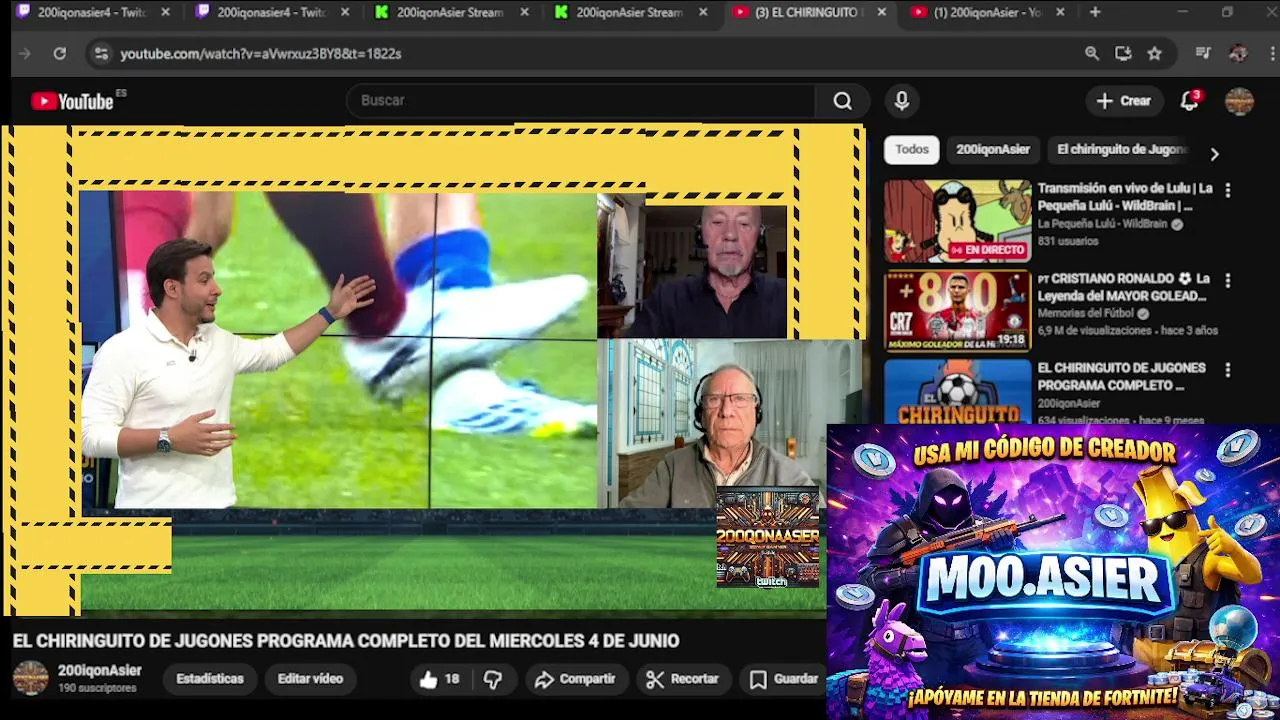This screenshot has width=1280, height=720.
Task: Select the 200iqonAsier filter chip
Action: (993, 149)
